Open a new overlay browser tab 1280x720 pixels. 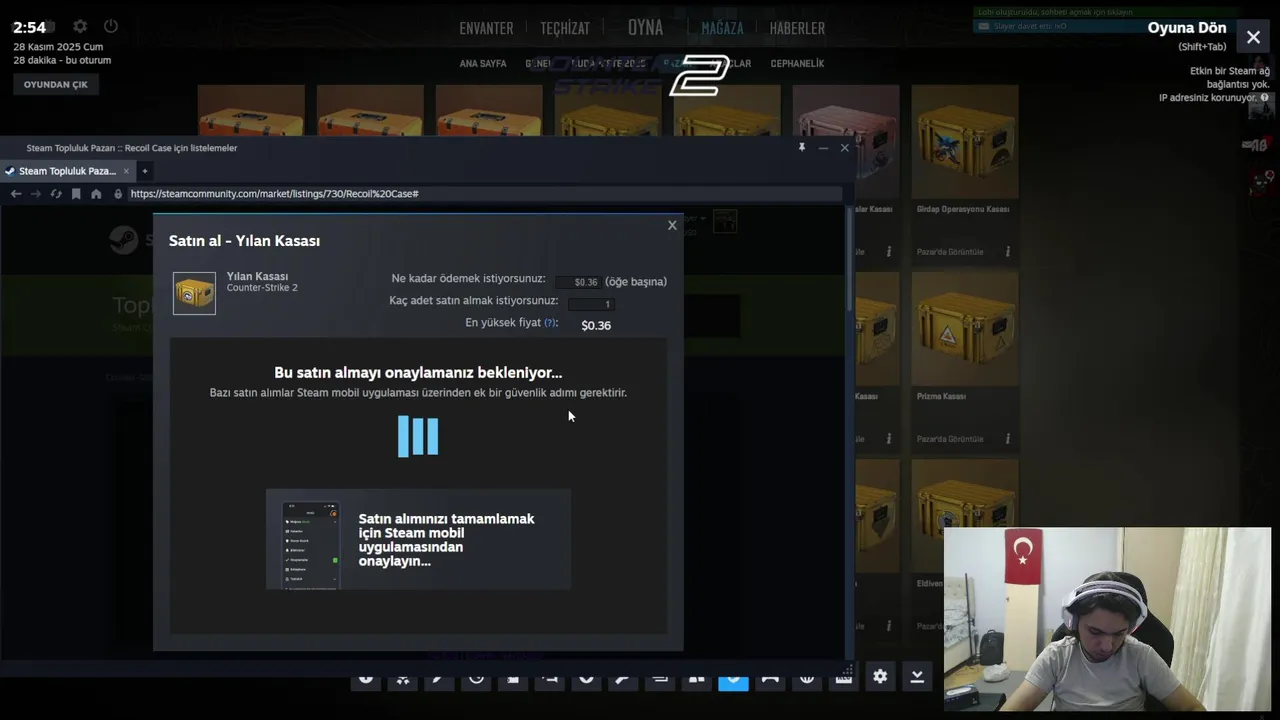point(145,171)
